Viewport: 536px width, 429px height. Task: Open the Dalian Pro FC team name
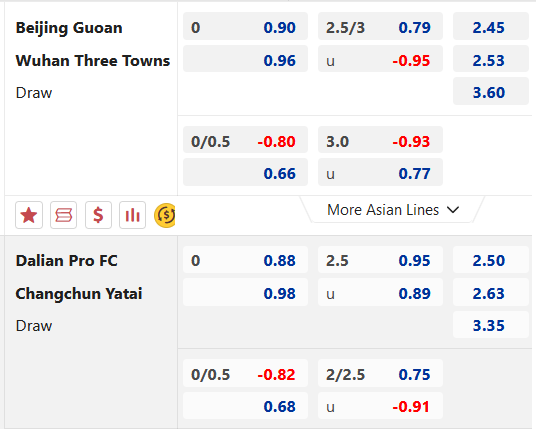[67, 260]
